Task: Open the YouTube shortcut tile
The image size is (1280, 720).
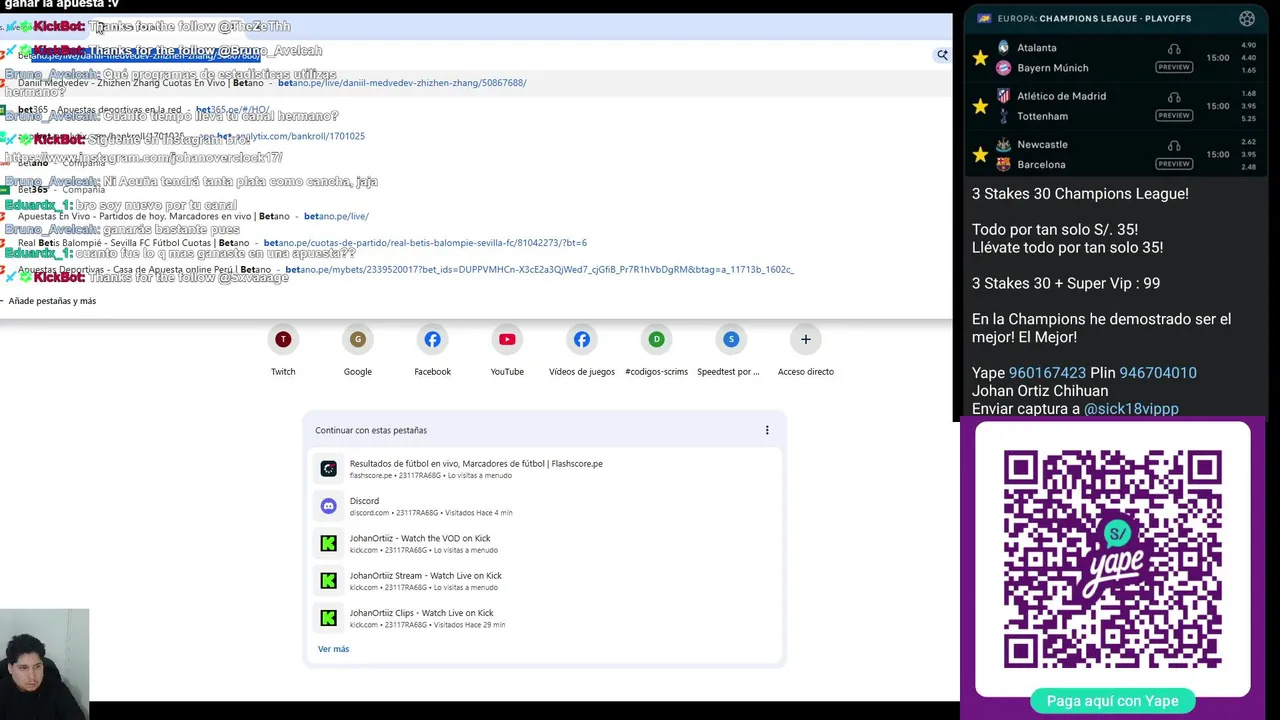Action: (x=507, y=350)
